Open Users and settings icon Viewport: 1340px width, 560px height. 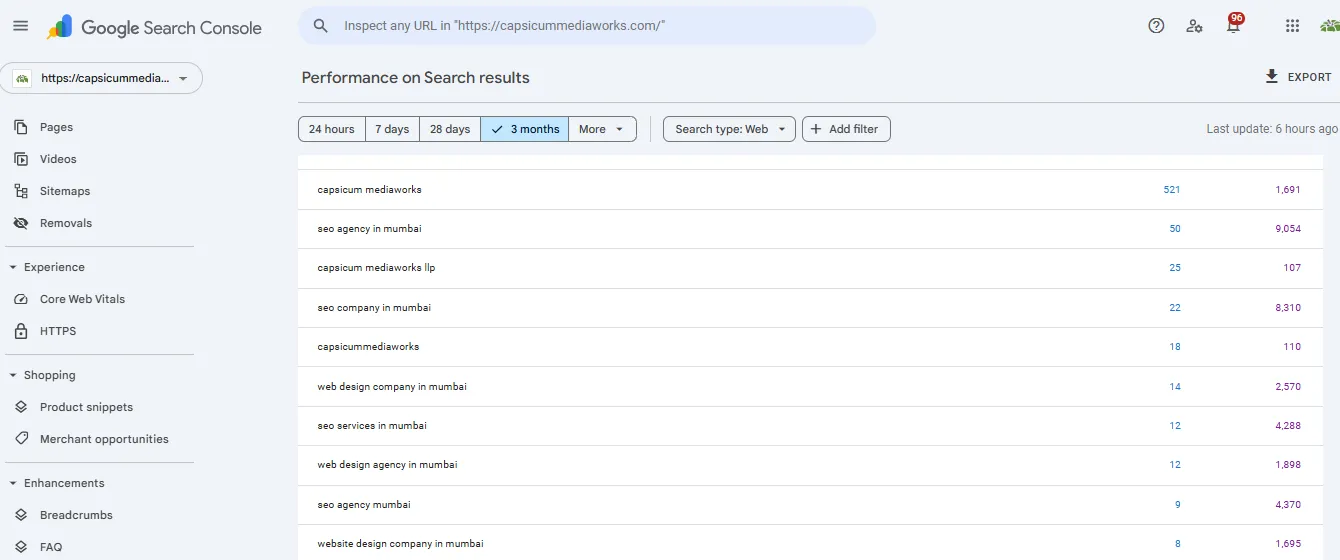click(1194, 26)
